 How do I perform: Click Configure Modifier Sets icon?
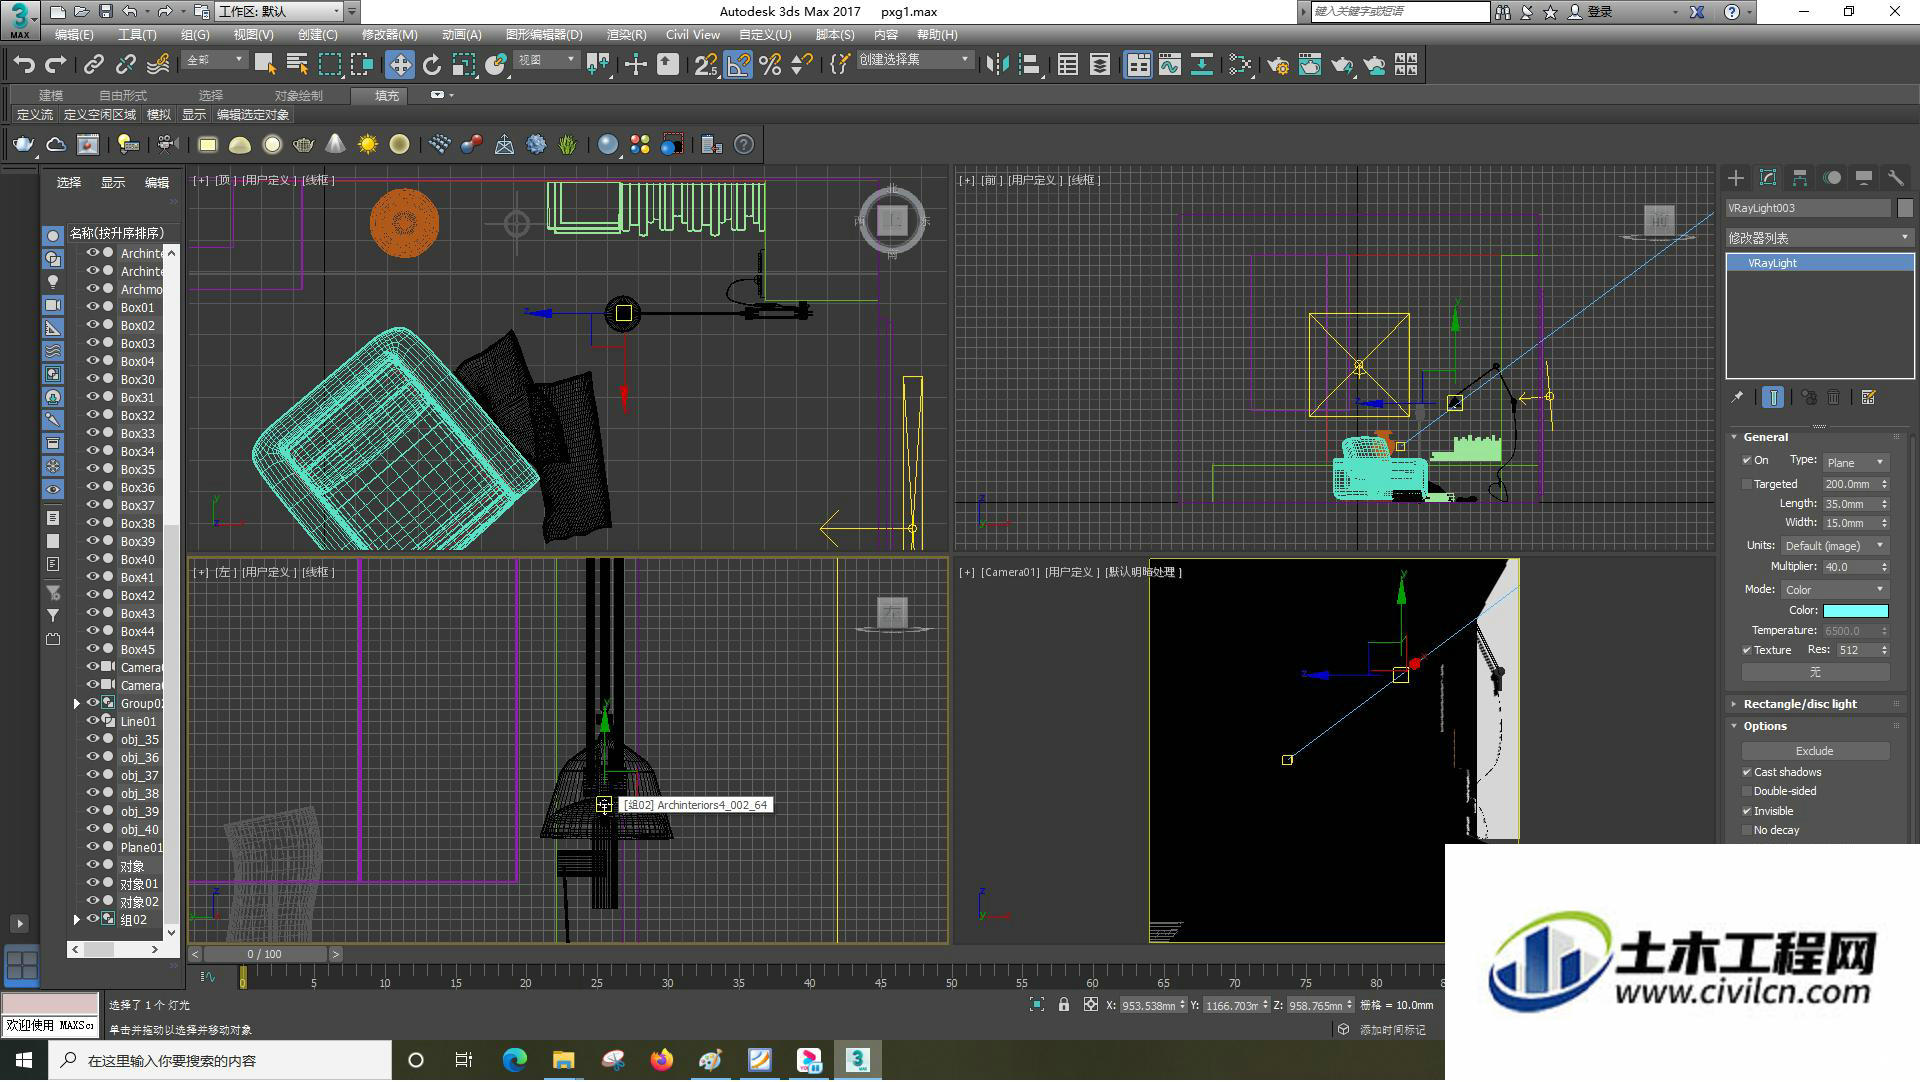tap(1868, 398)
